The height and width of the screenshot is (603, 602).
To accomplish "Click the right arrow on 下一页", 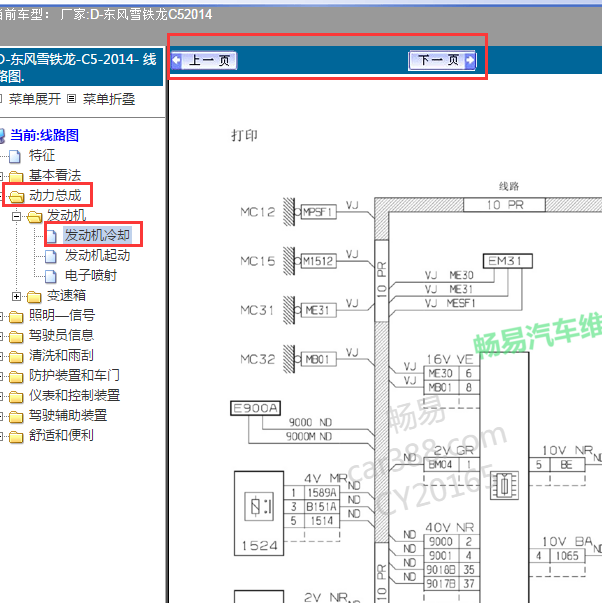I will [x=470, y=60].
